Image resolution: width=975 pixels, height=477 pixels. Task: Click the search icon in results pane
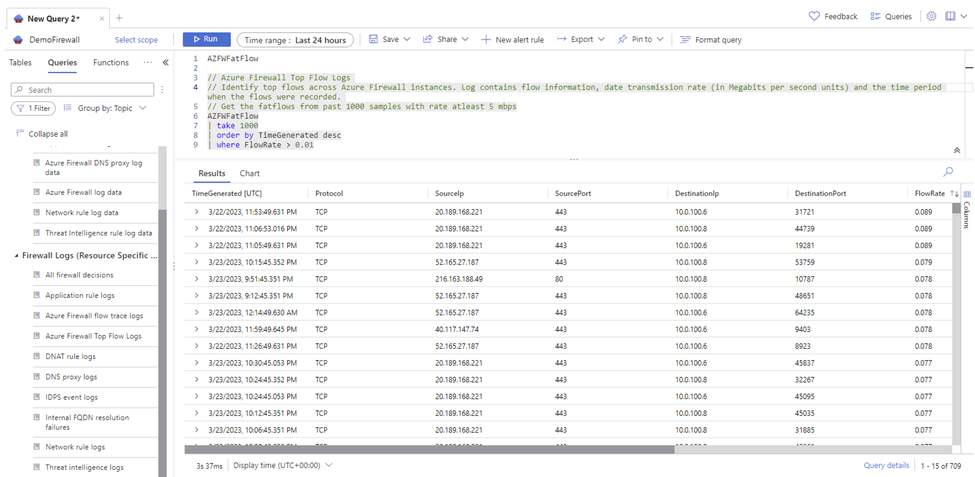948,172
